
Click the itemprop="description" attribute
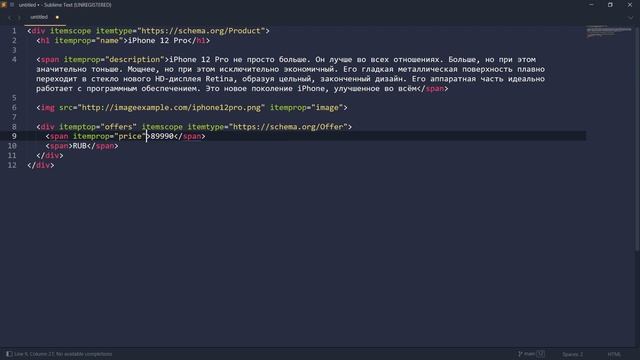[x=114, y=60]
